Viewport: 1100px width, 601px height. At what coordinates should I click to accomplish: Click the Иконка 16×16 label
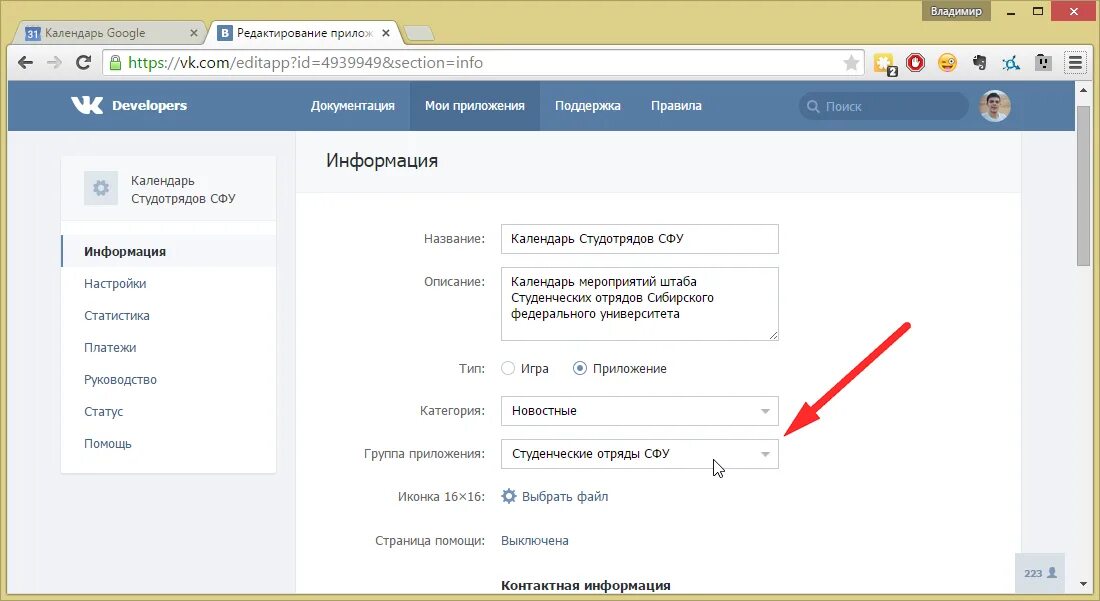(x=441, y=497)
